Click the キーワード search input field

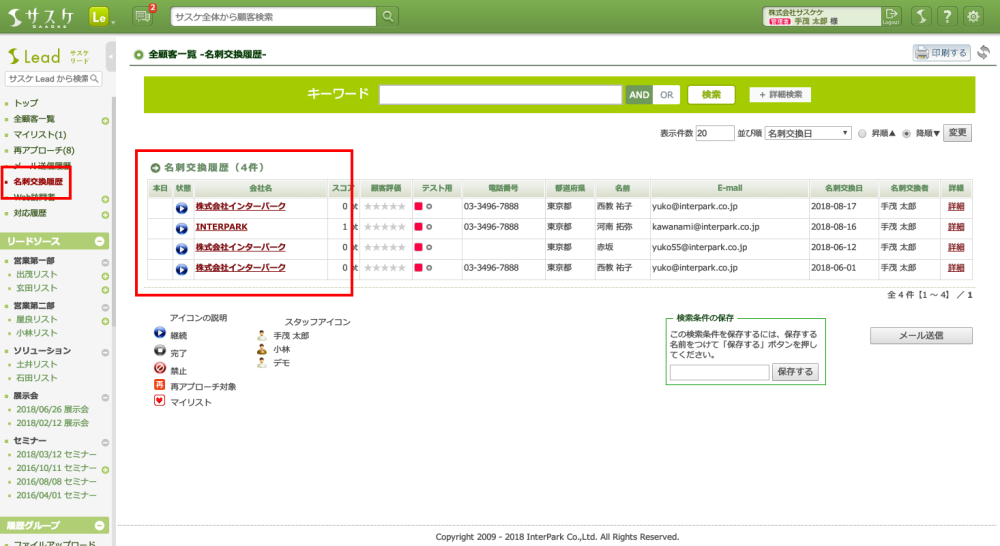coord(500,95)
